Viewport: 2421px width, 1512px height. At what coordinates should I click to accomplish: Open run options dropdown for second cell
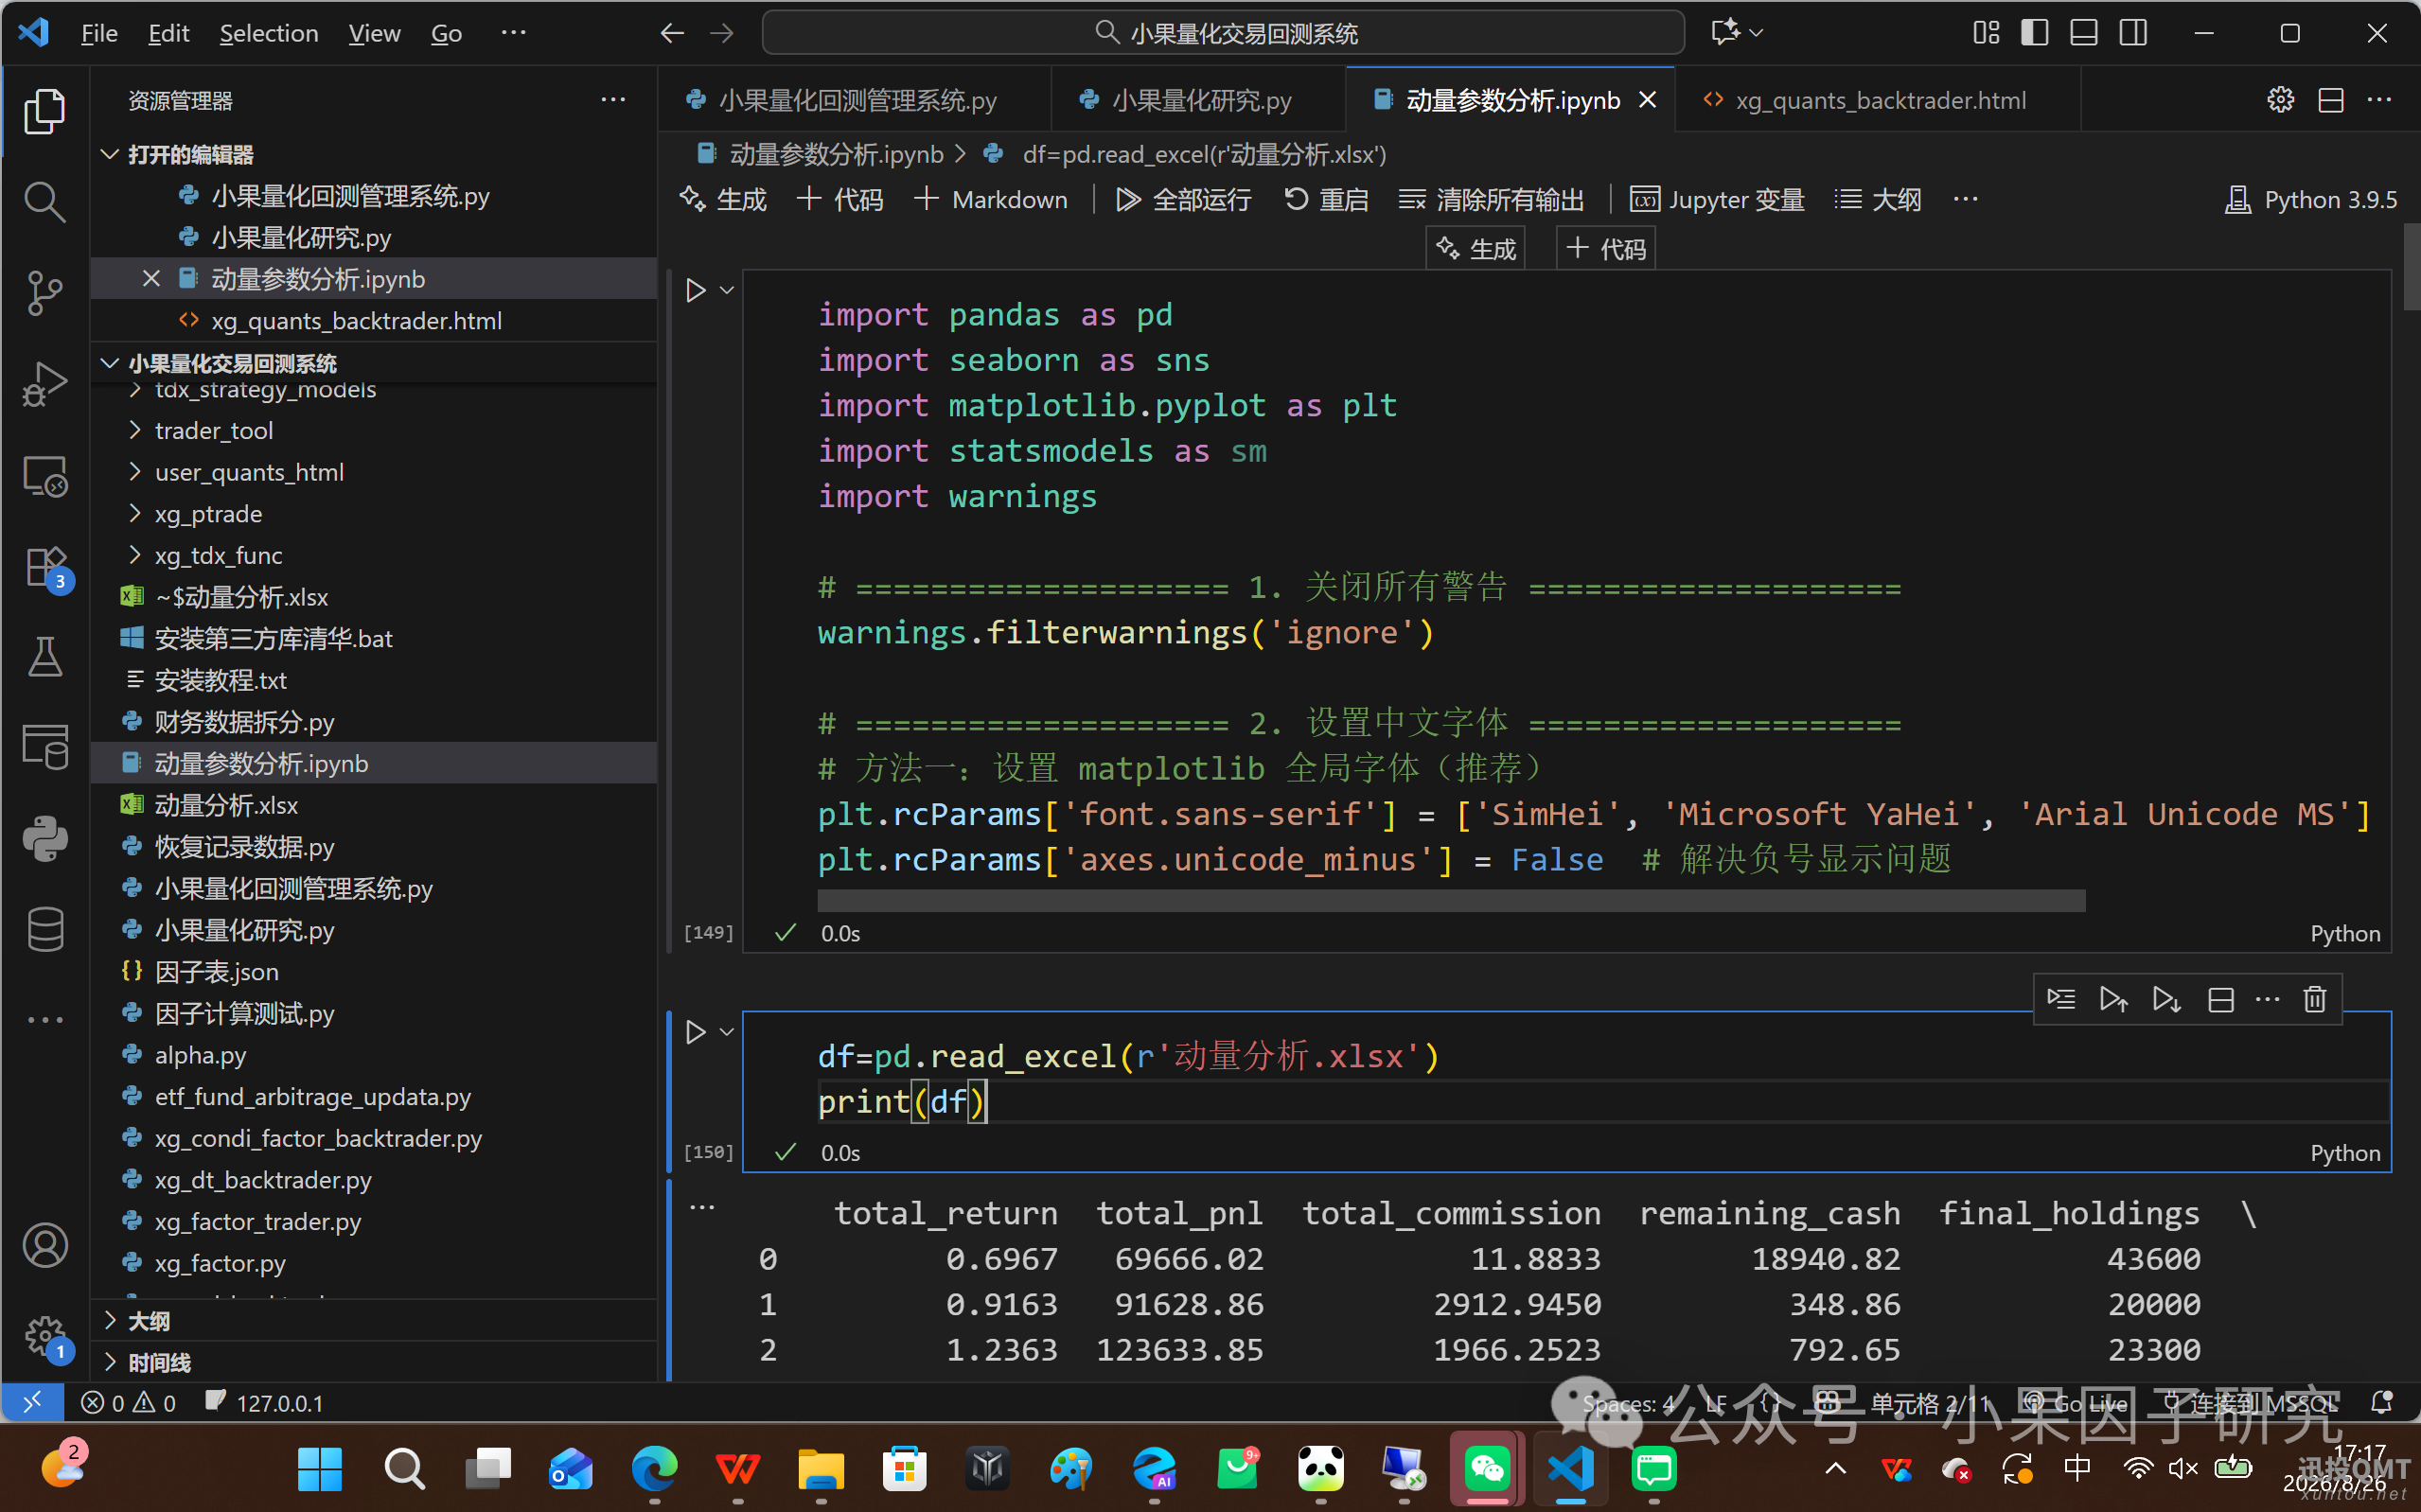click(x=727, y=1031)
